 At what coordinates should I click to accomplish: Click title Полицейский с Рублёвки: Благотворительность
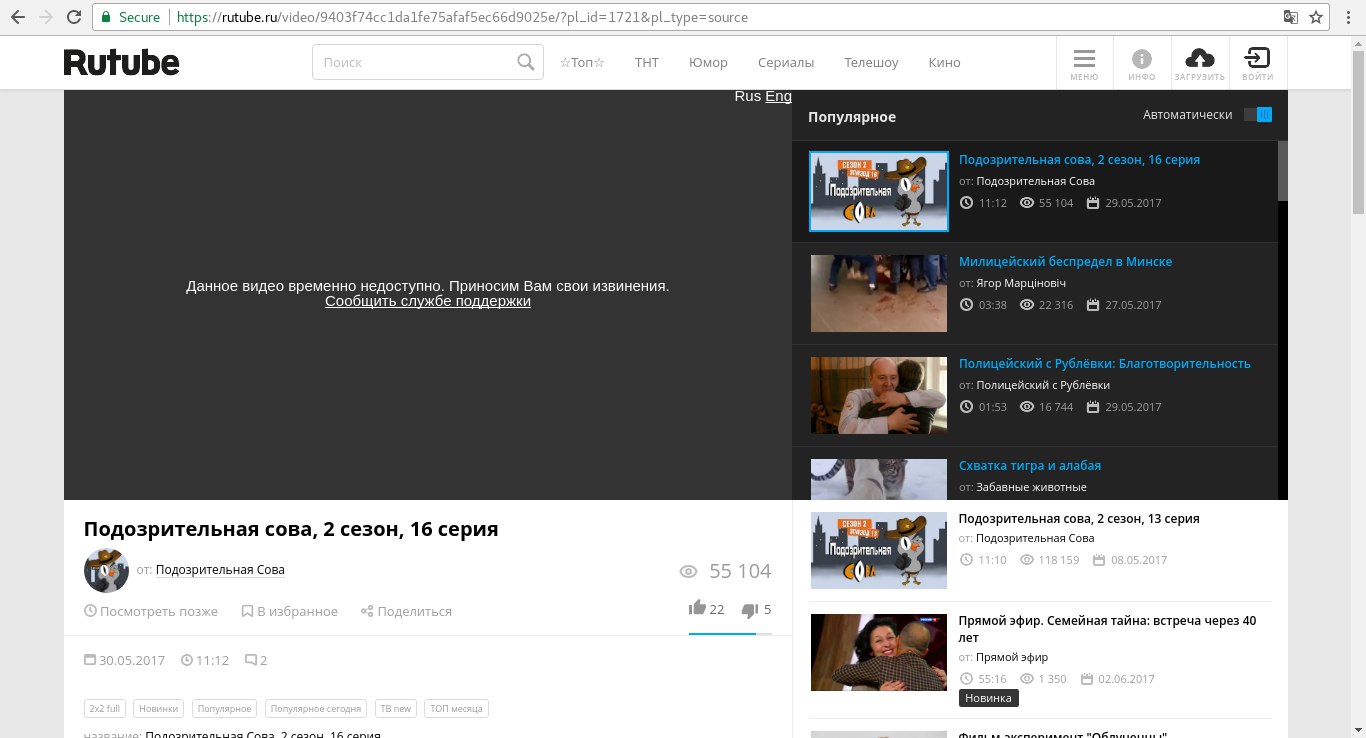coord(1105,363)
